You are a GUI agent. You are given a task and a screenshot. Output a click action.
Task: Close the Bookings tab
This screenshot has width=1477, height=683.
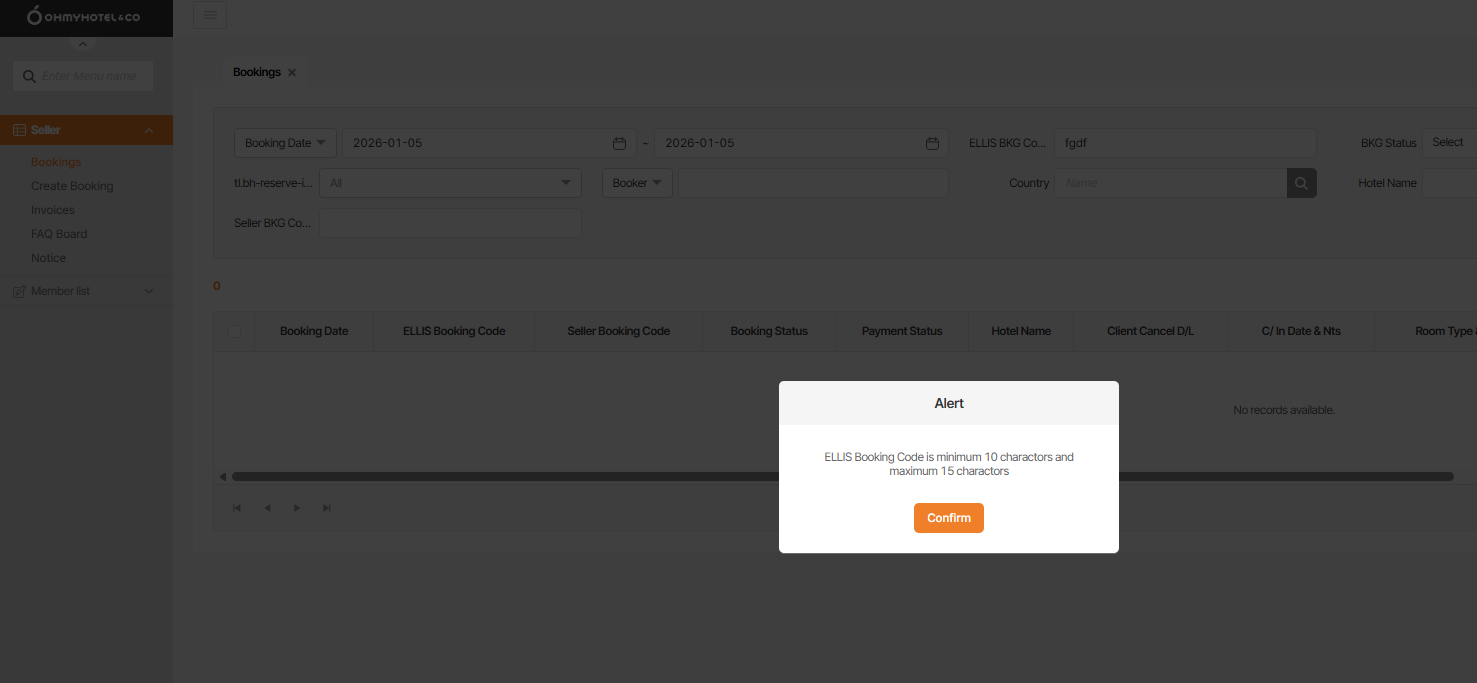(x=292, y=72)
